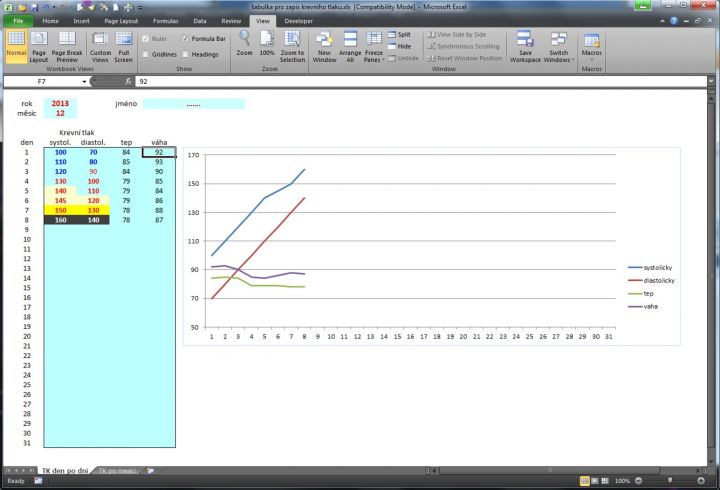Switch to the Insert tab
720x490 pixels.
(x=81, y=21)
